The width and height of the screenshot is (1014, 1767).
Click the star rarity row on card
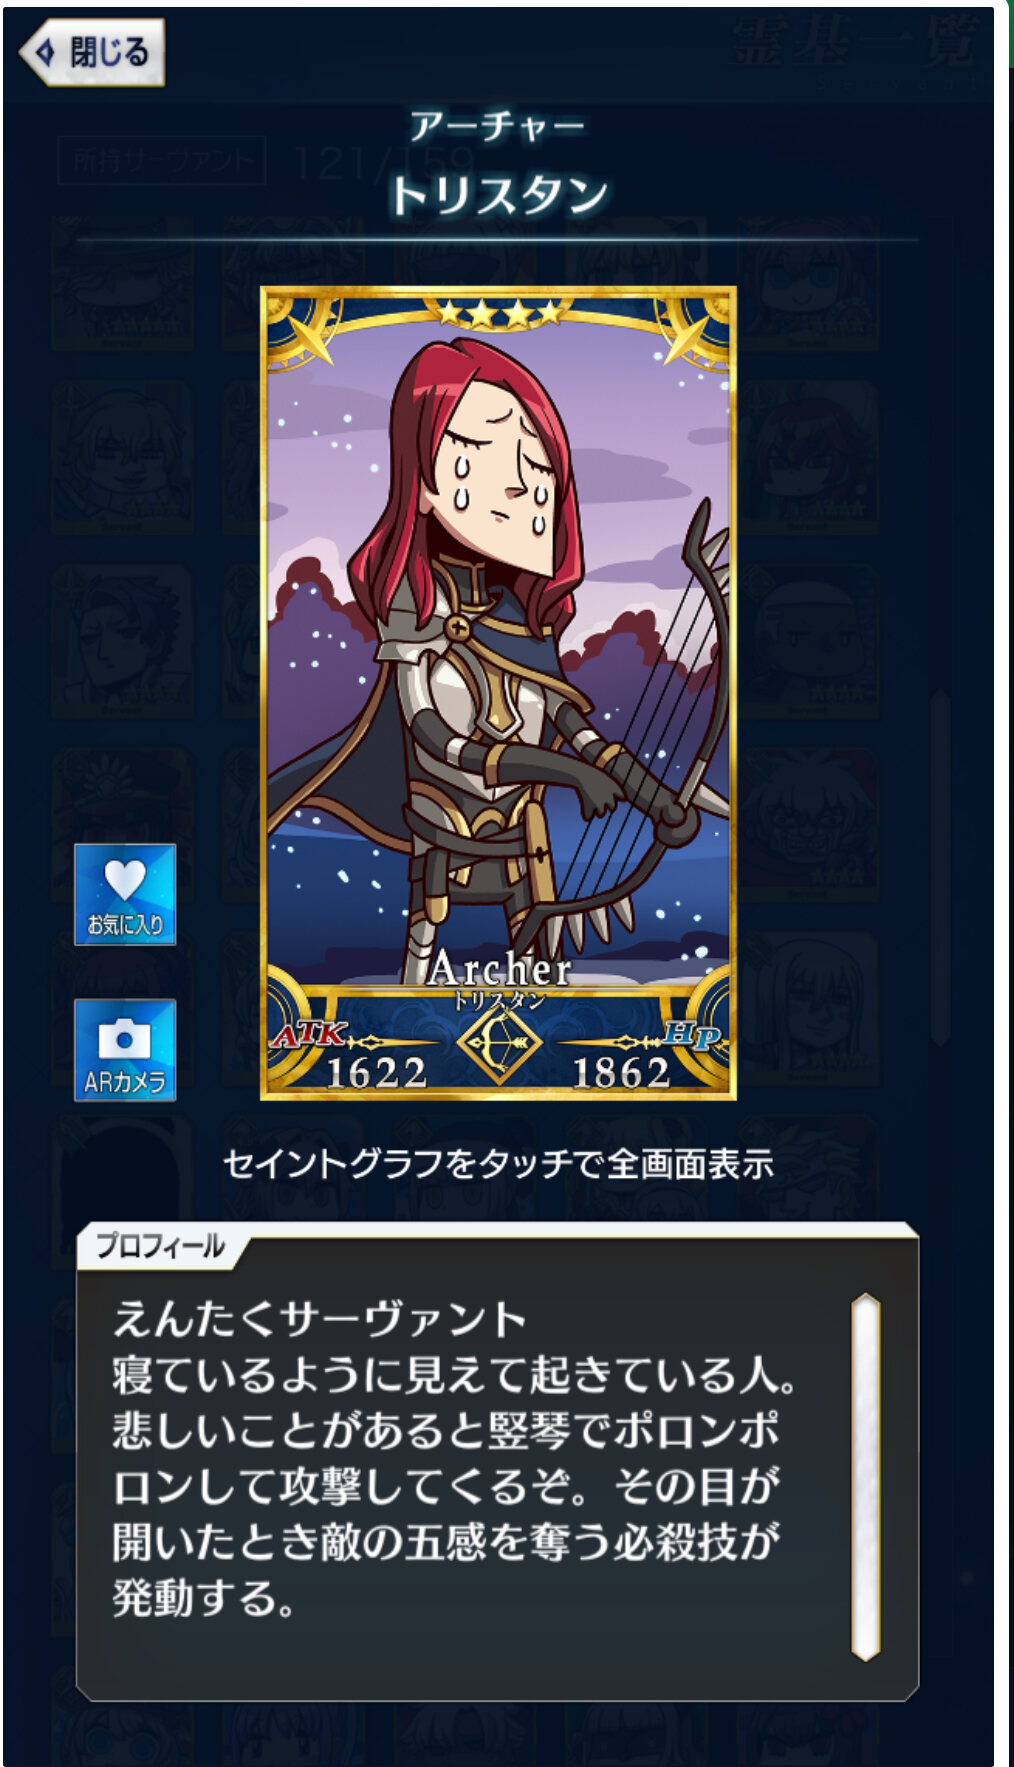(500, 314)
